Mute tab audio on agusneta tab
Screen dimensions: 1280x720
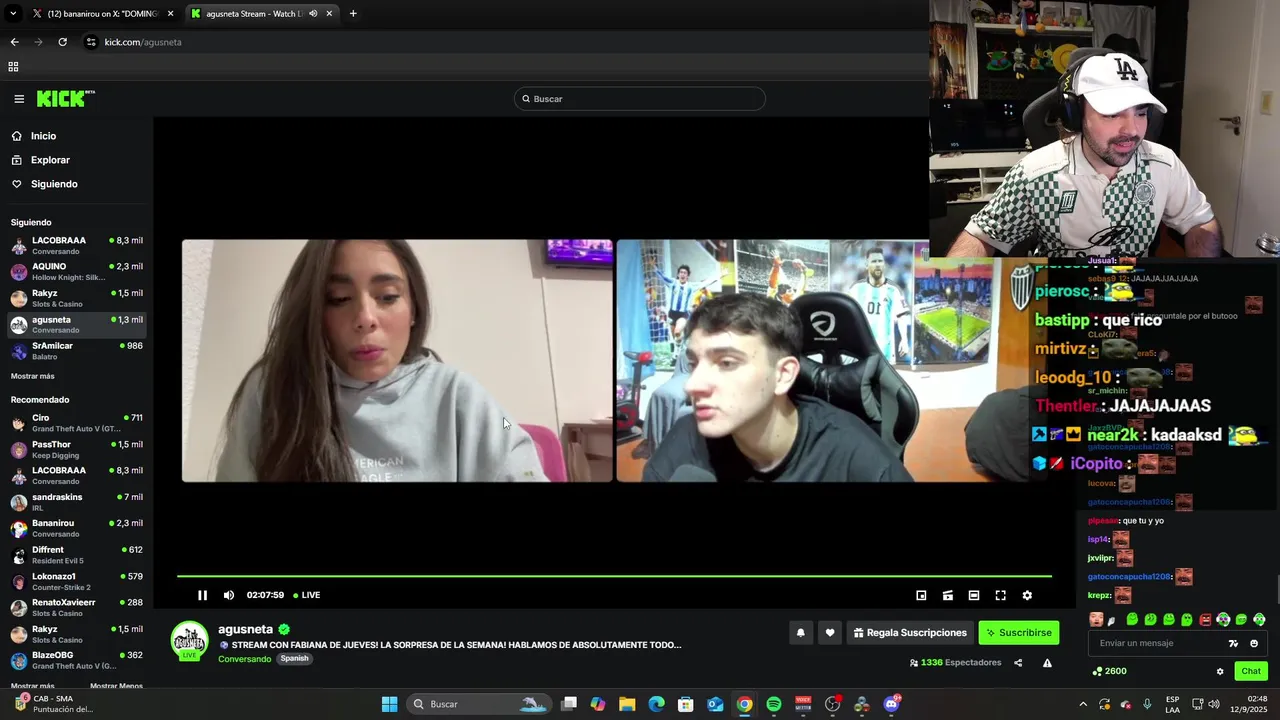(313, 14)
